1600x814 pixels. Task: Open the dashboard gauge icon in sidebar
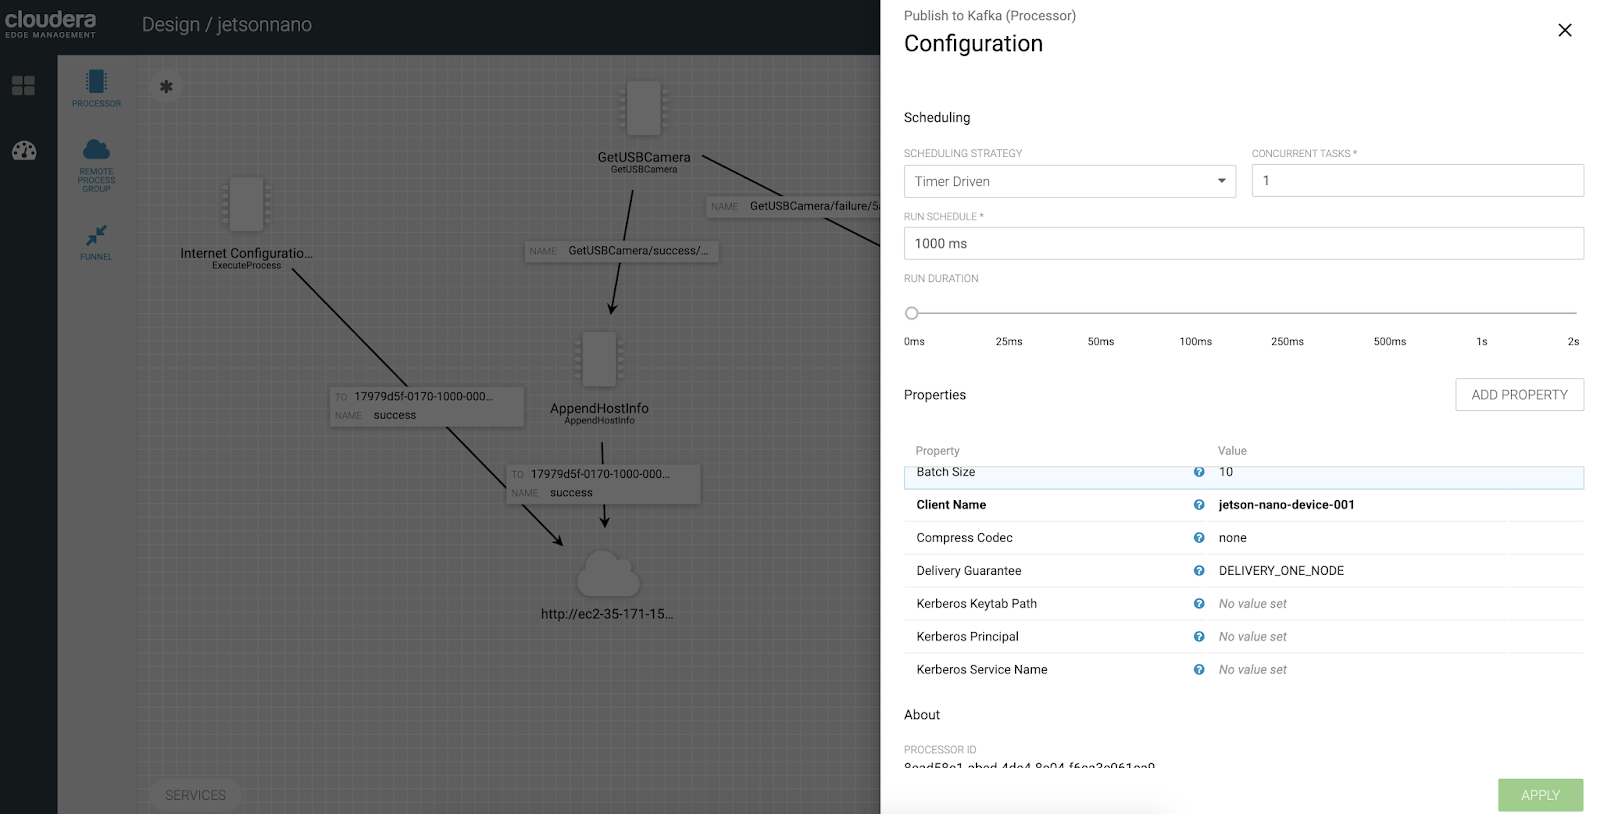[x=24, y=151]
